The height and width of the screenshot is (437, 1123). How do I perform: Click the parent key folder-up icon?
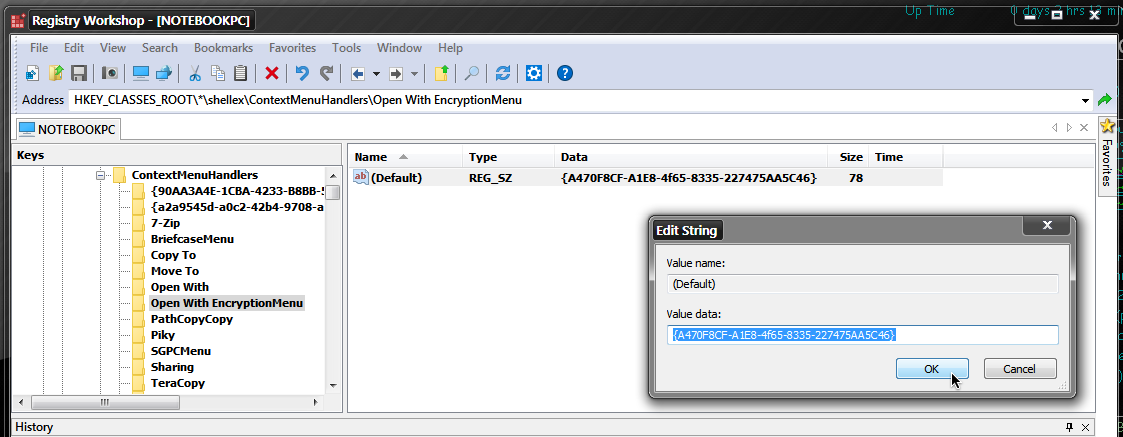tap(441, 73)
